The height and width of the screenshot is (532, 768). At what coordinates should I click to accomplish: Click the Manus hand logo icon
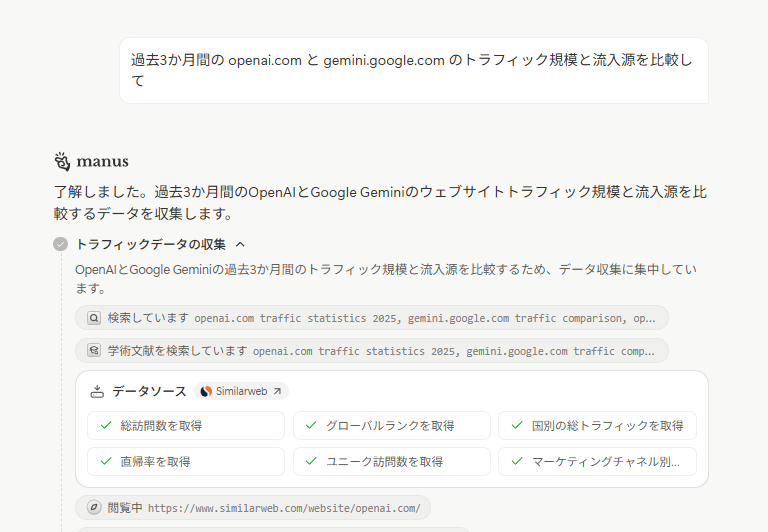point(62,161)
